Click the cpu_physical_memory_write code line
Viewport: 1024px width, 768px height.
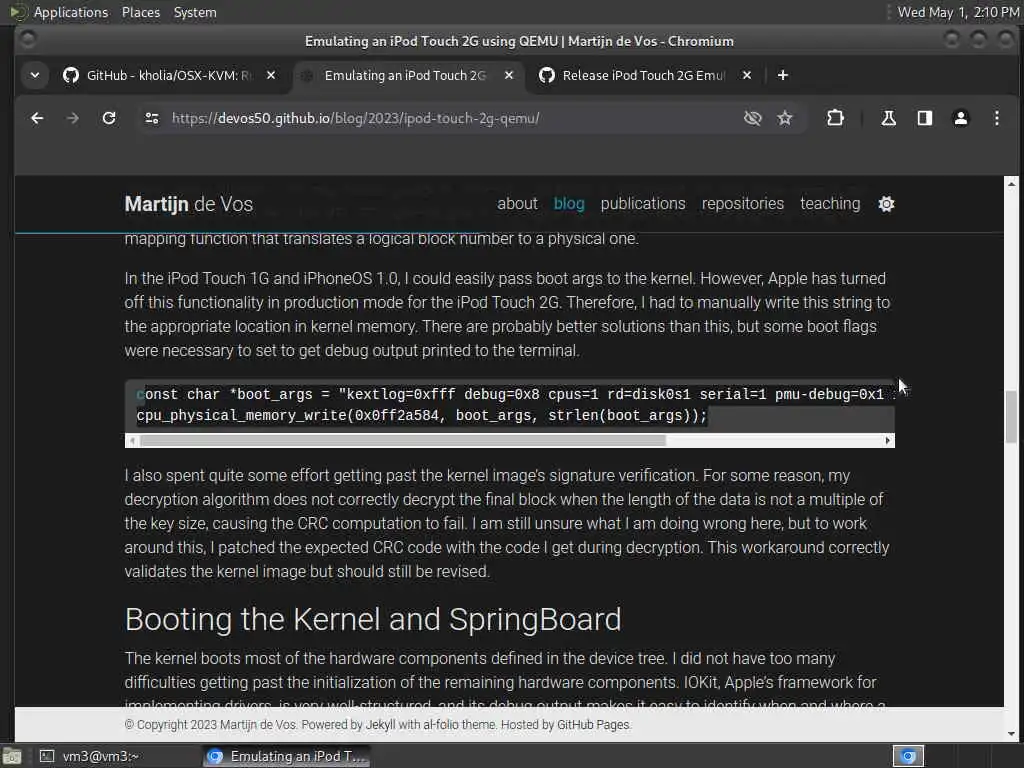point(422,415)
